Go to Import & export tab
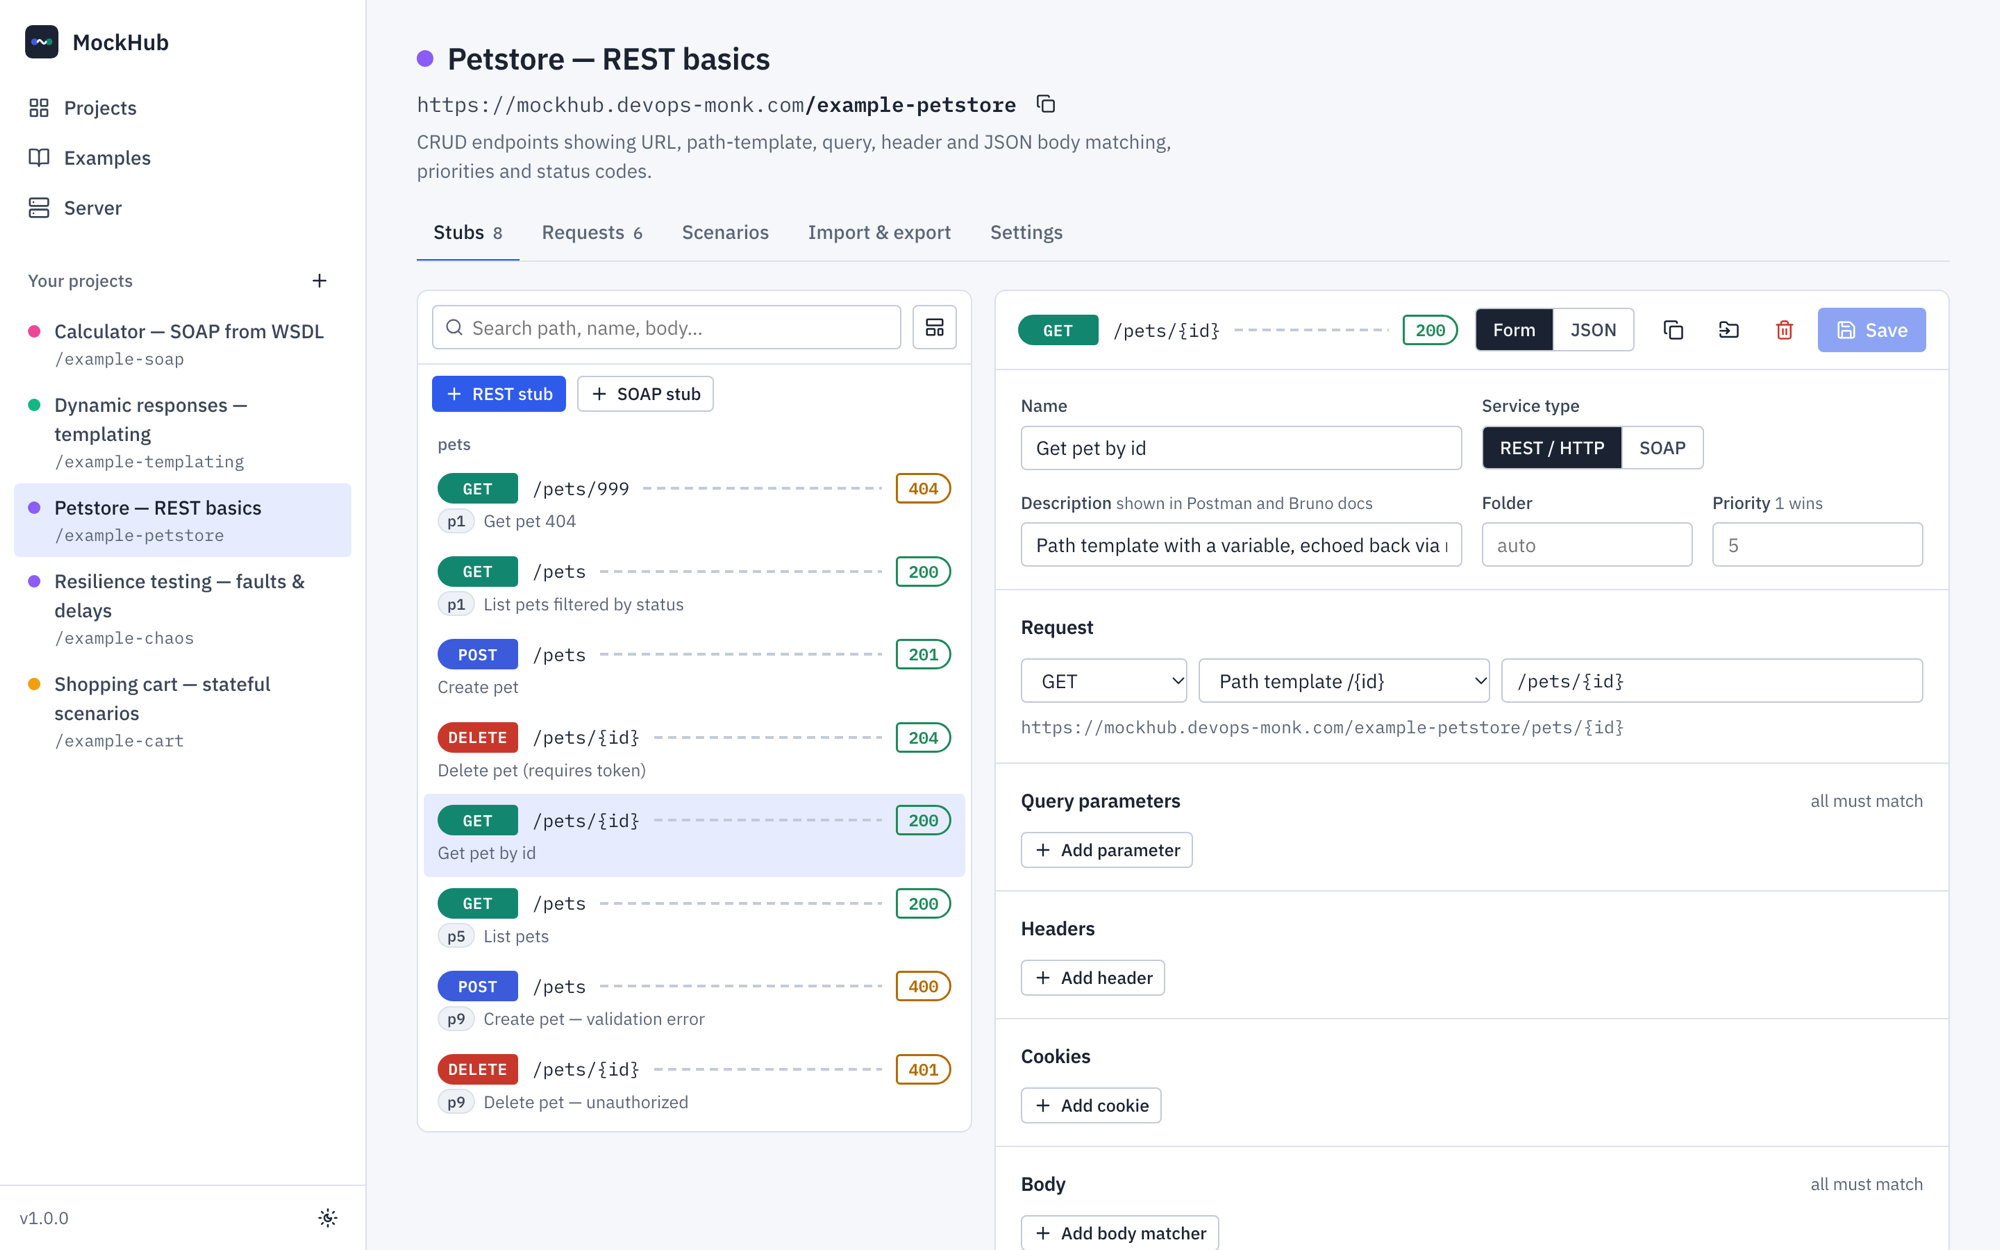 (x=879, y=232)
